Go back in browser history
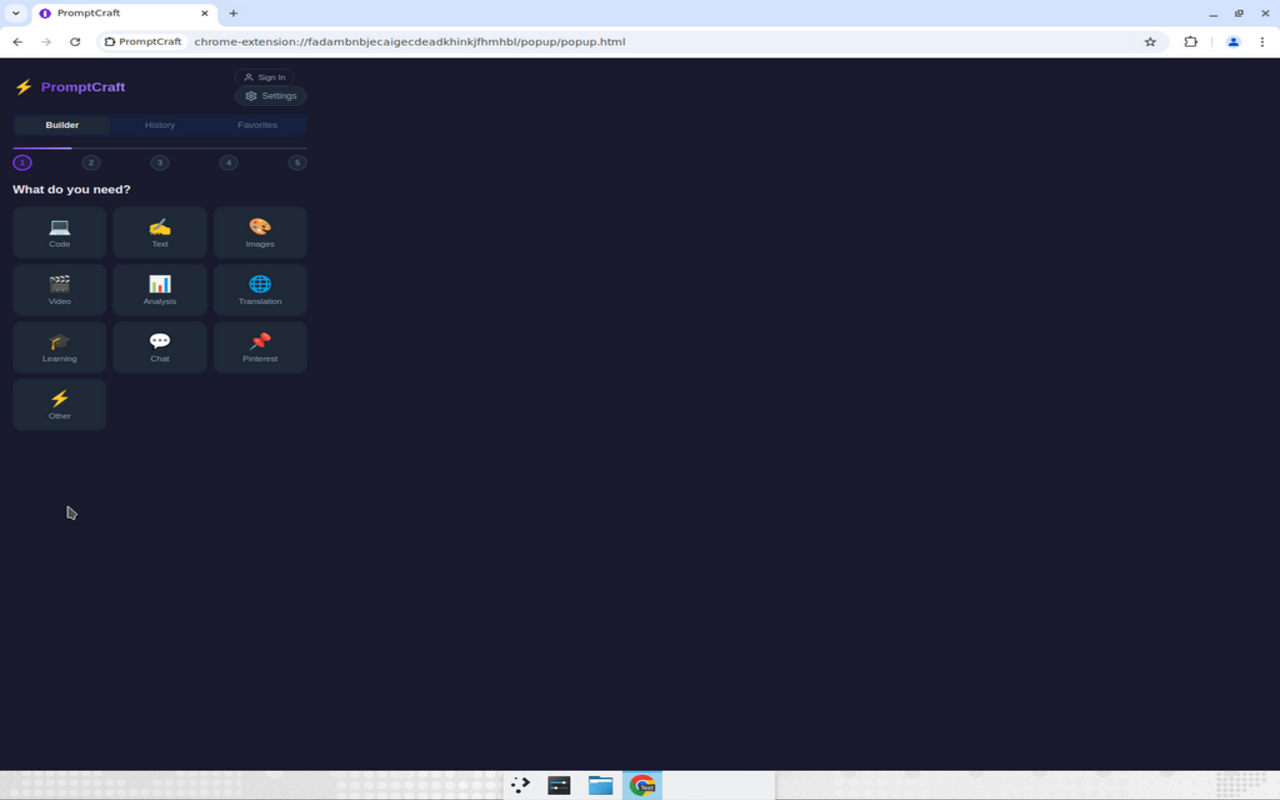Viewport: 1280px width, 800px height. 18,42
